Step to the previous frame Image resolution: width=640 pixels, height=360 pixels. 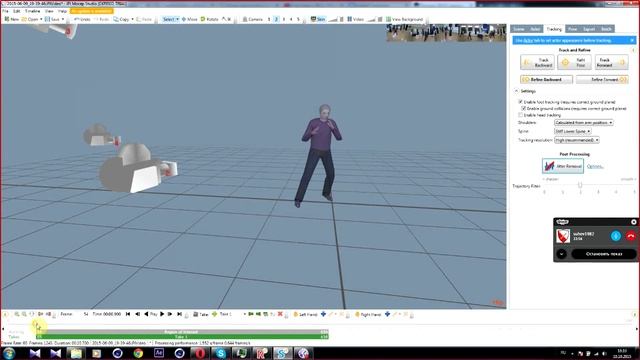click(137, 314)
